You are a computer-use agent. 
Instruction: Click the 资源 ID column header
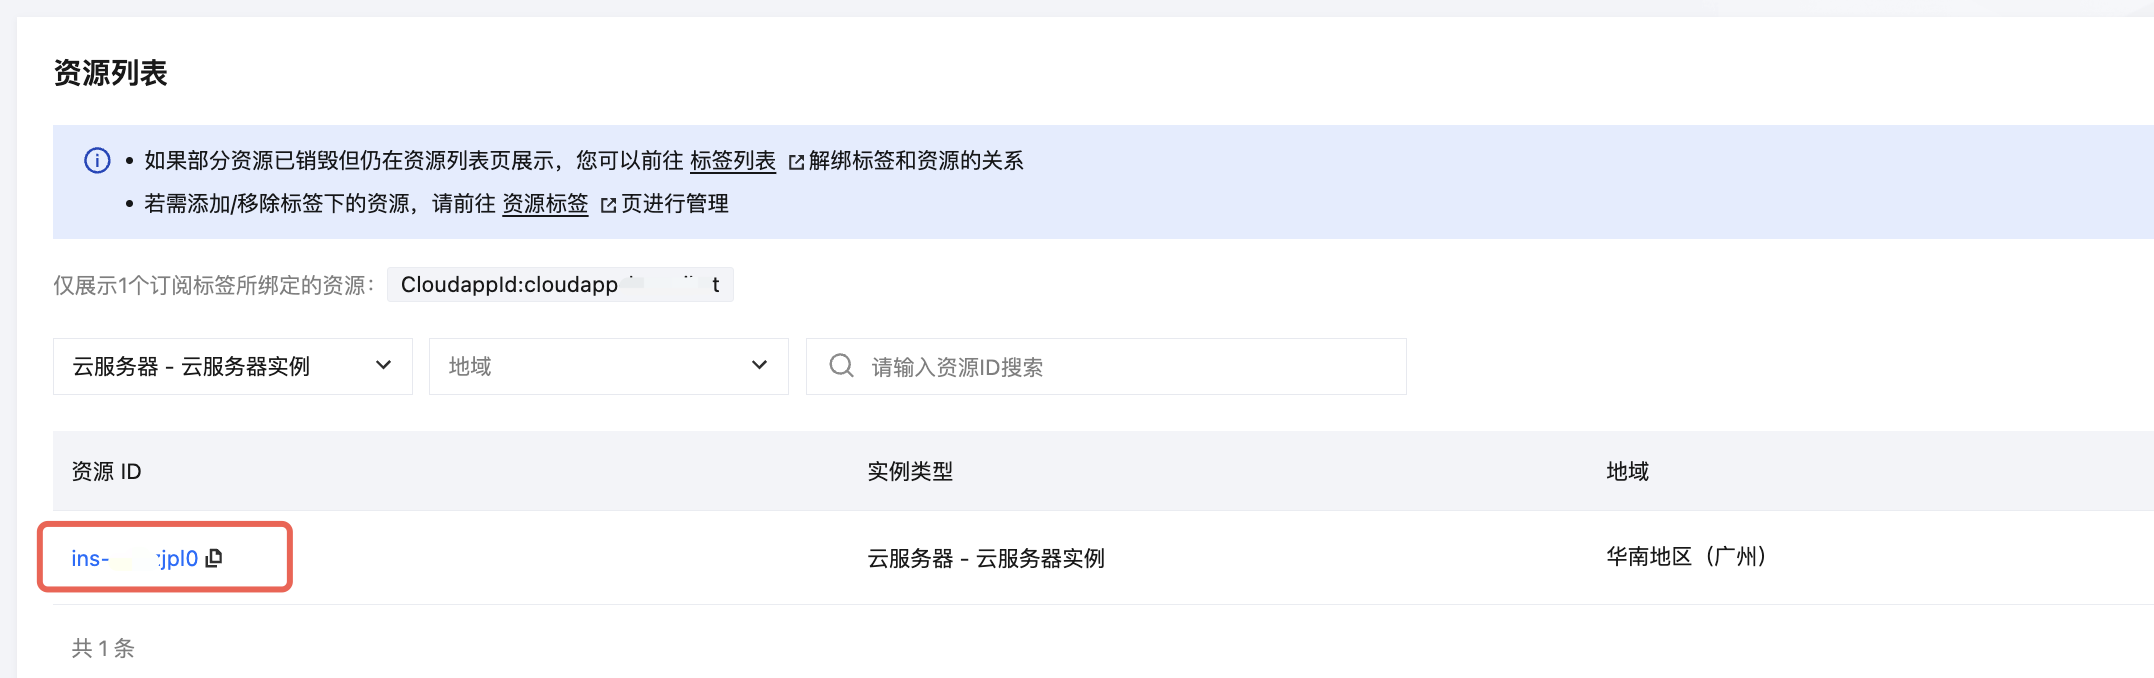[107, 472]
